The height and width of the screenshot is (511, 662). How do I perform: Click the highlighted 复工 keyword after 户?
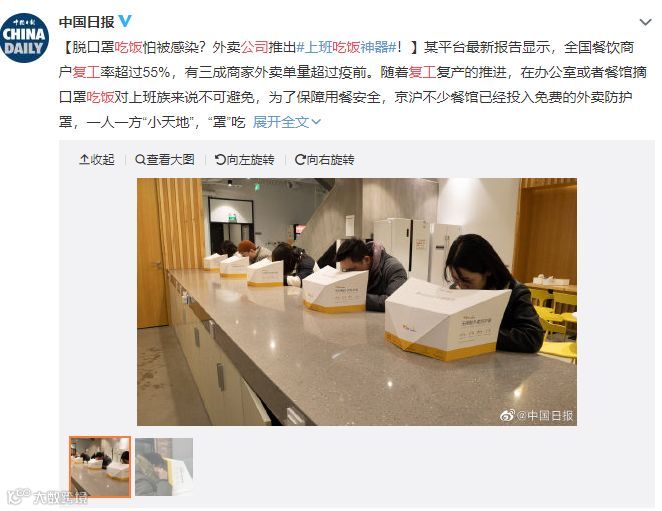(86, 72)
